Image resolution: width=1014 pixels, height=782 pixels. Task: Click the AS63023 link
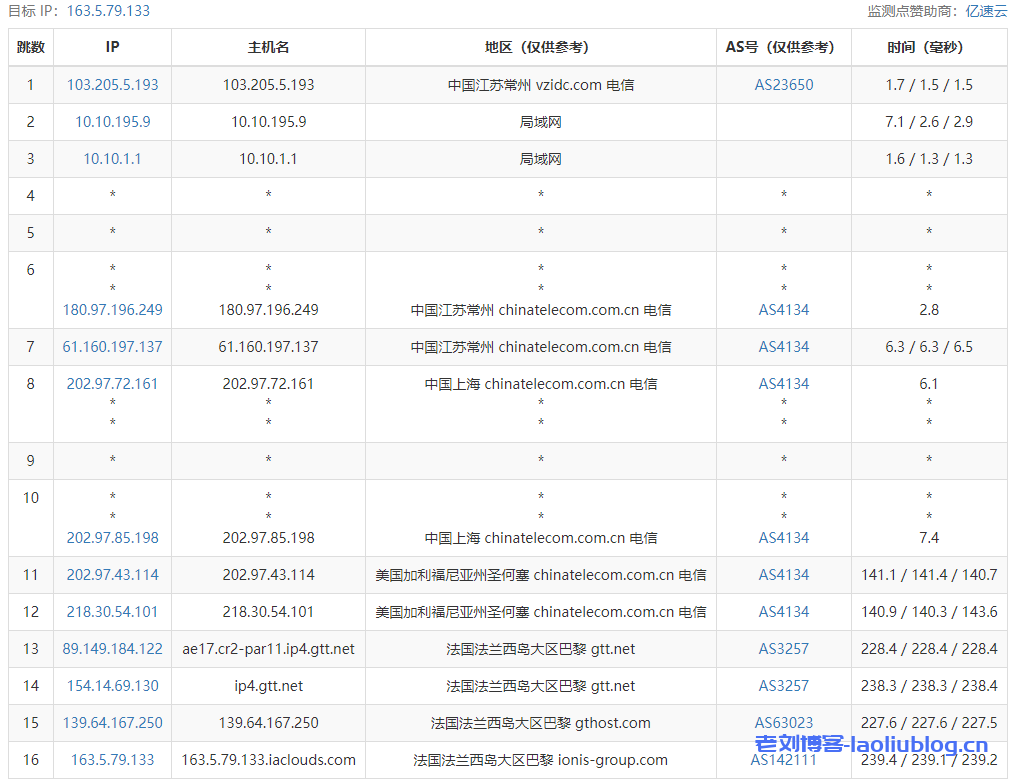[x=783, y=723]
